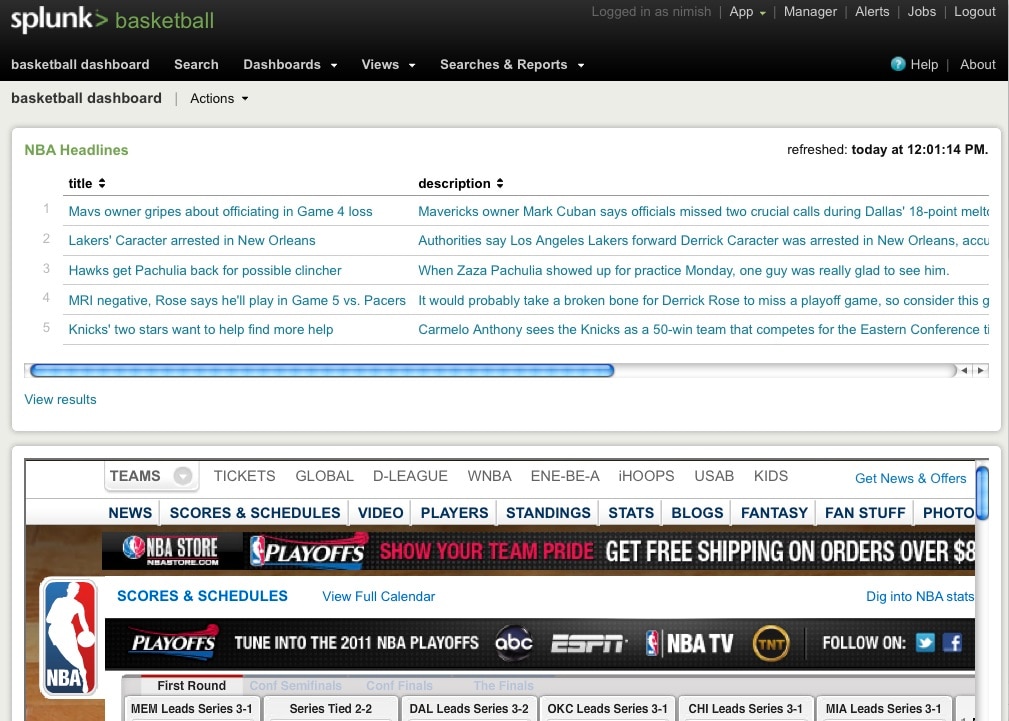Open the Searches & Reports menu
1009x721 pixels.
click(x=512, y=64)
